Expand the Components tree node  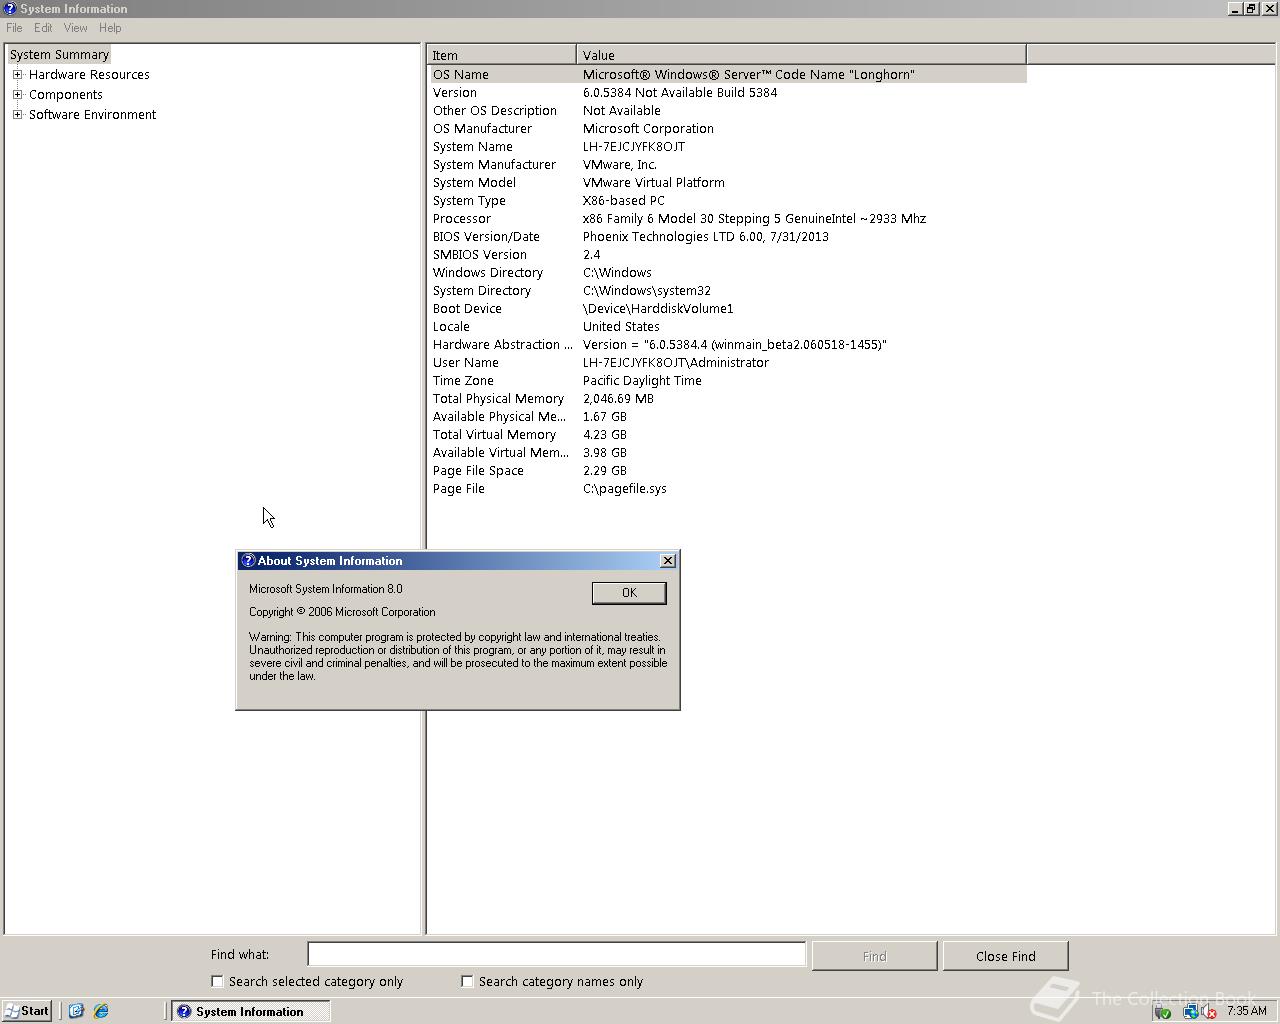coord(17,95)
